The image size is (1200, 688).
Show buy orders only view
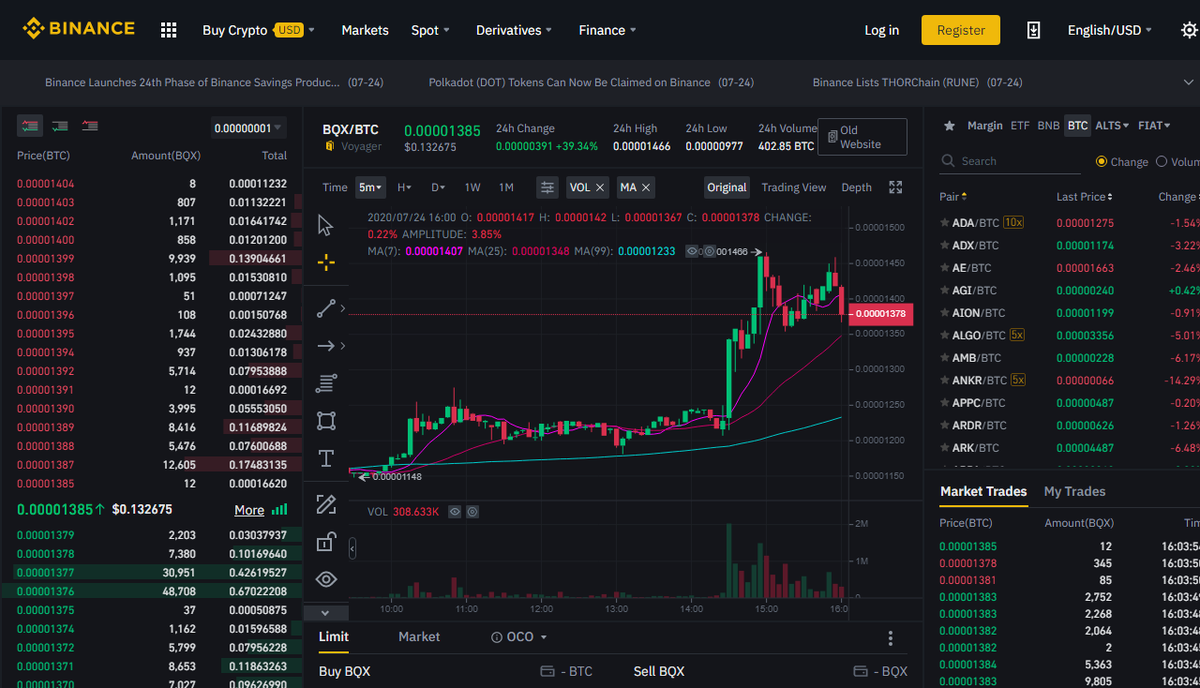point(60,126)
